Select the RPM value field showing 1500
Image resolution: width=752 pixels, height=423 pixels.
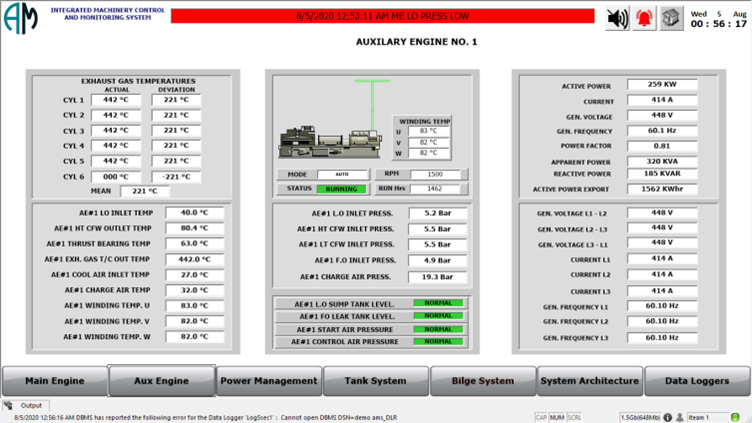point(435,174)
